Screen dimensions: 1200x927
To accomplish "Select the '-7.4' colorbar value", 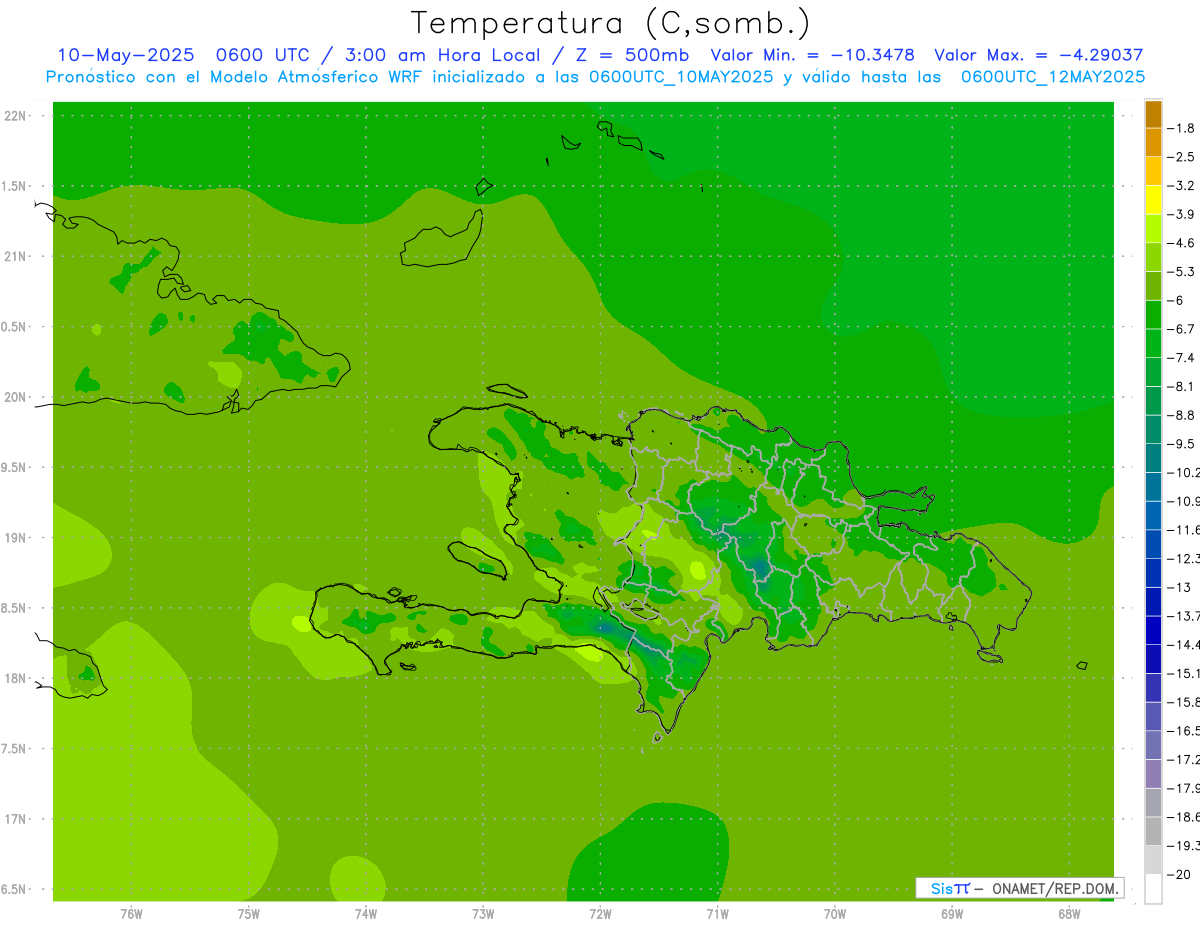I will pyautogui.click(x=1182, y=358).
